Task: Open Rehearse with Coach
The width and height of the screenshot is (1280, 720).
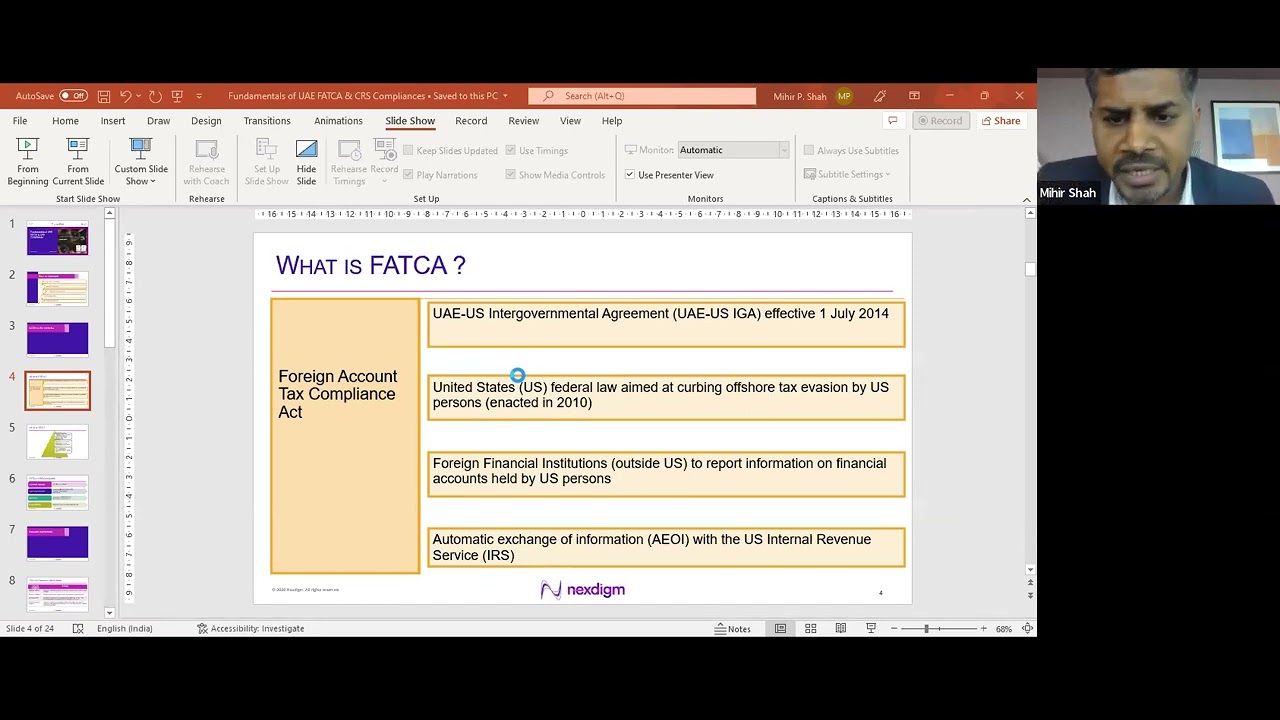Action: pyautogui.click(x=206, y=161)
